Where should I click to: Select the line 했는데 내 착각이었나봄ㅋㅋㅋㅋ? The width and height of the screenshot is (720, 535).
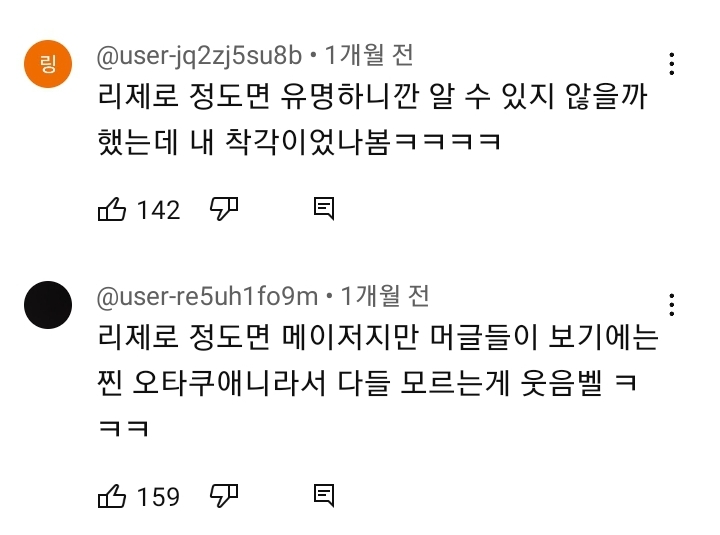(x=298, y=143)
